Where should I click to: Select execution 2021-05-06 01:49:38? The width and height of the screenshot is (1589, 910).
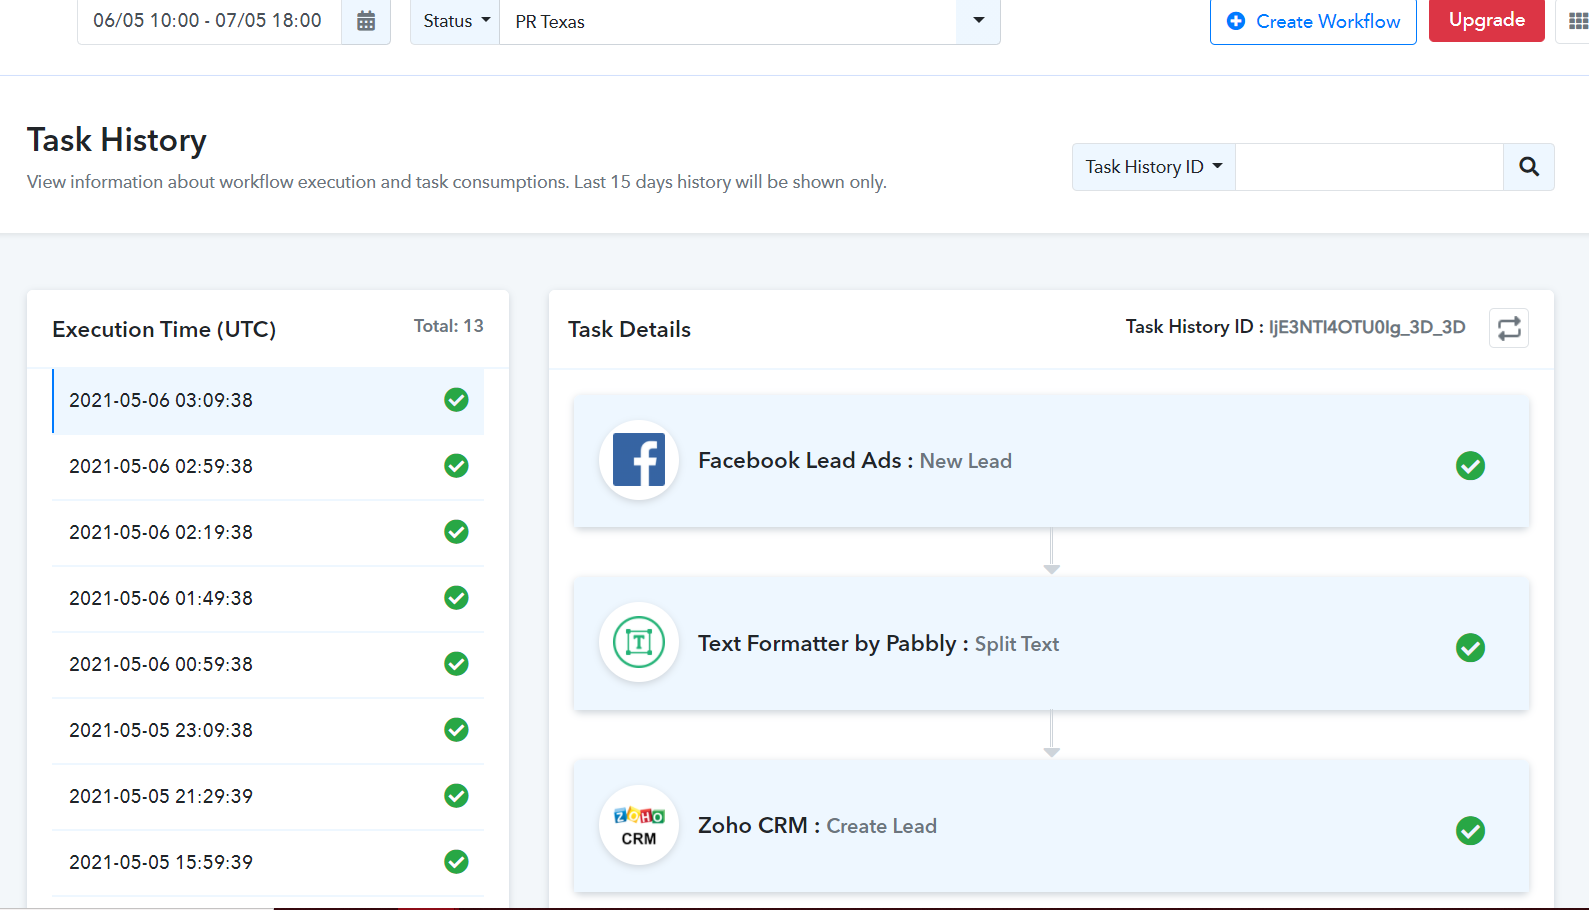coord(268,598)
